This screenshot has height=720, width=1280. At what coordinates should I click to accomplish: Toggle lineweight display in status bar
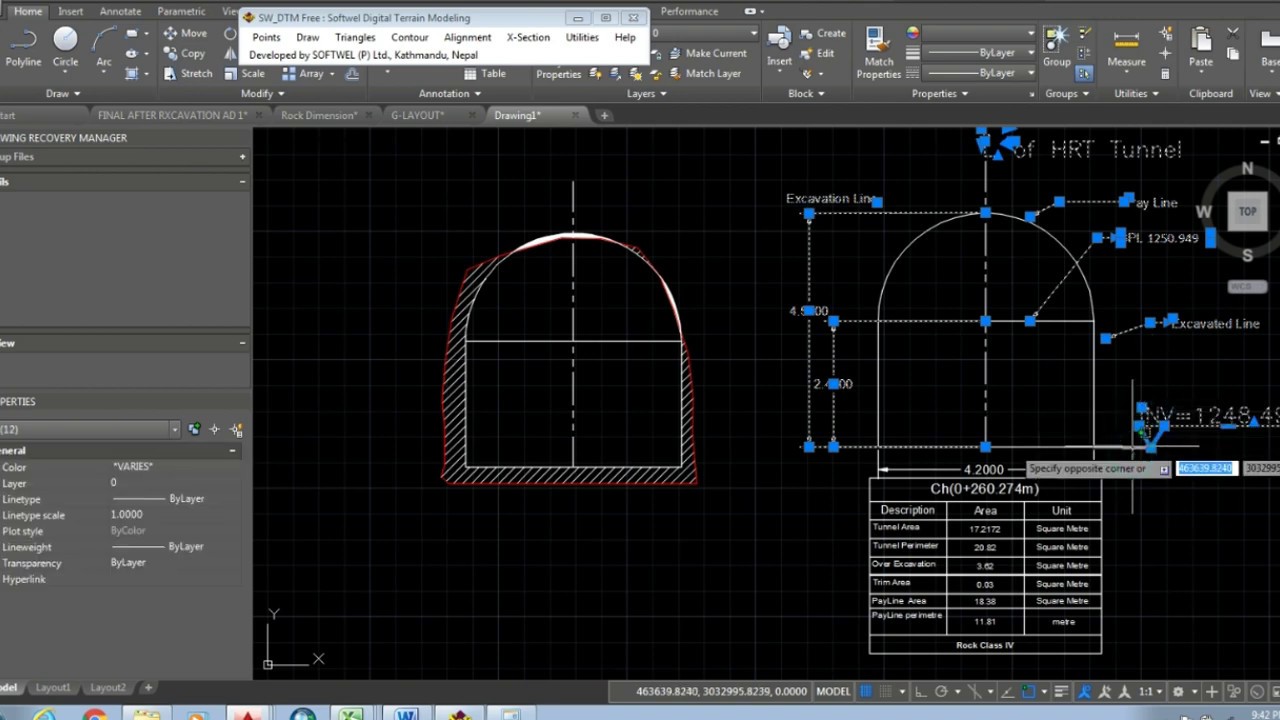click(x=1062, y=691)
